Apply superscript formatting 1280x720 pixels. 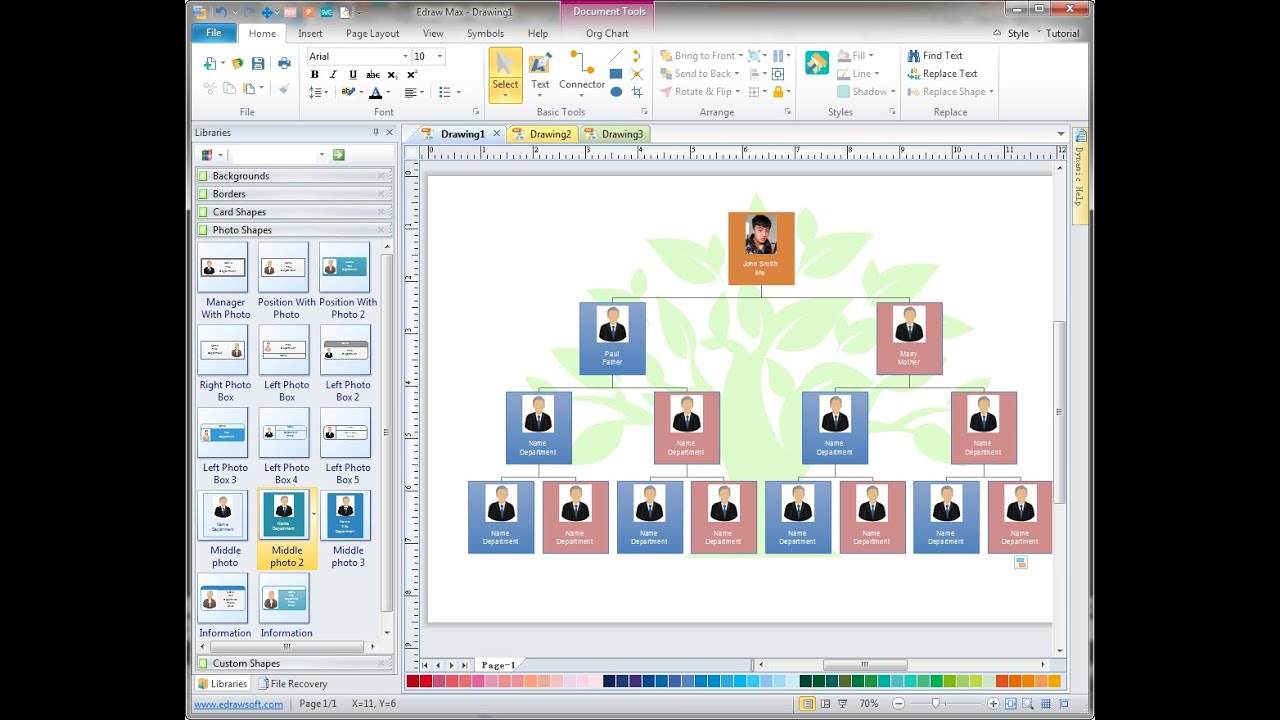coord(411,74)
